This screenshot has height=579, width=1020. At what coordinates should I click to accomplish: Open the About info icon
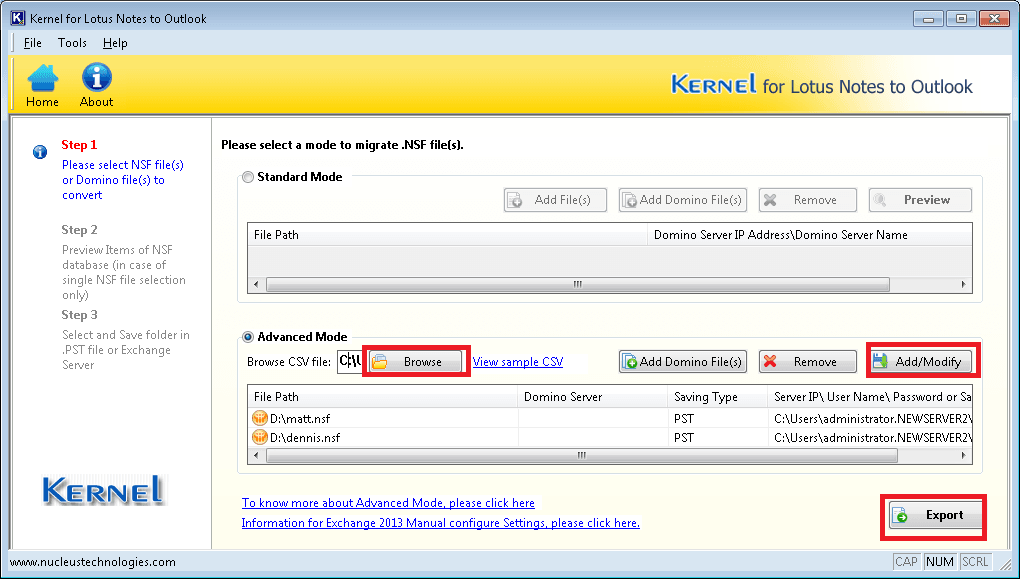96,85
